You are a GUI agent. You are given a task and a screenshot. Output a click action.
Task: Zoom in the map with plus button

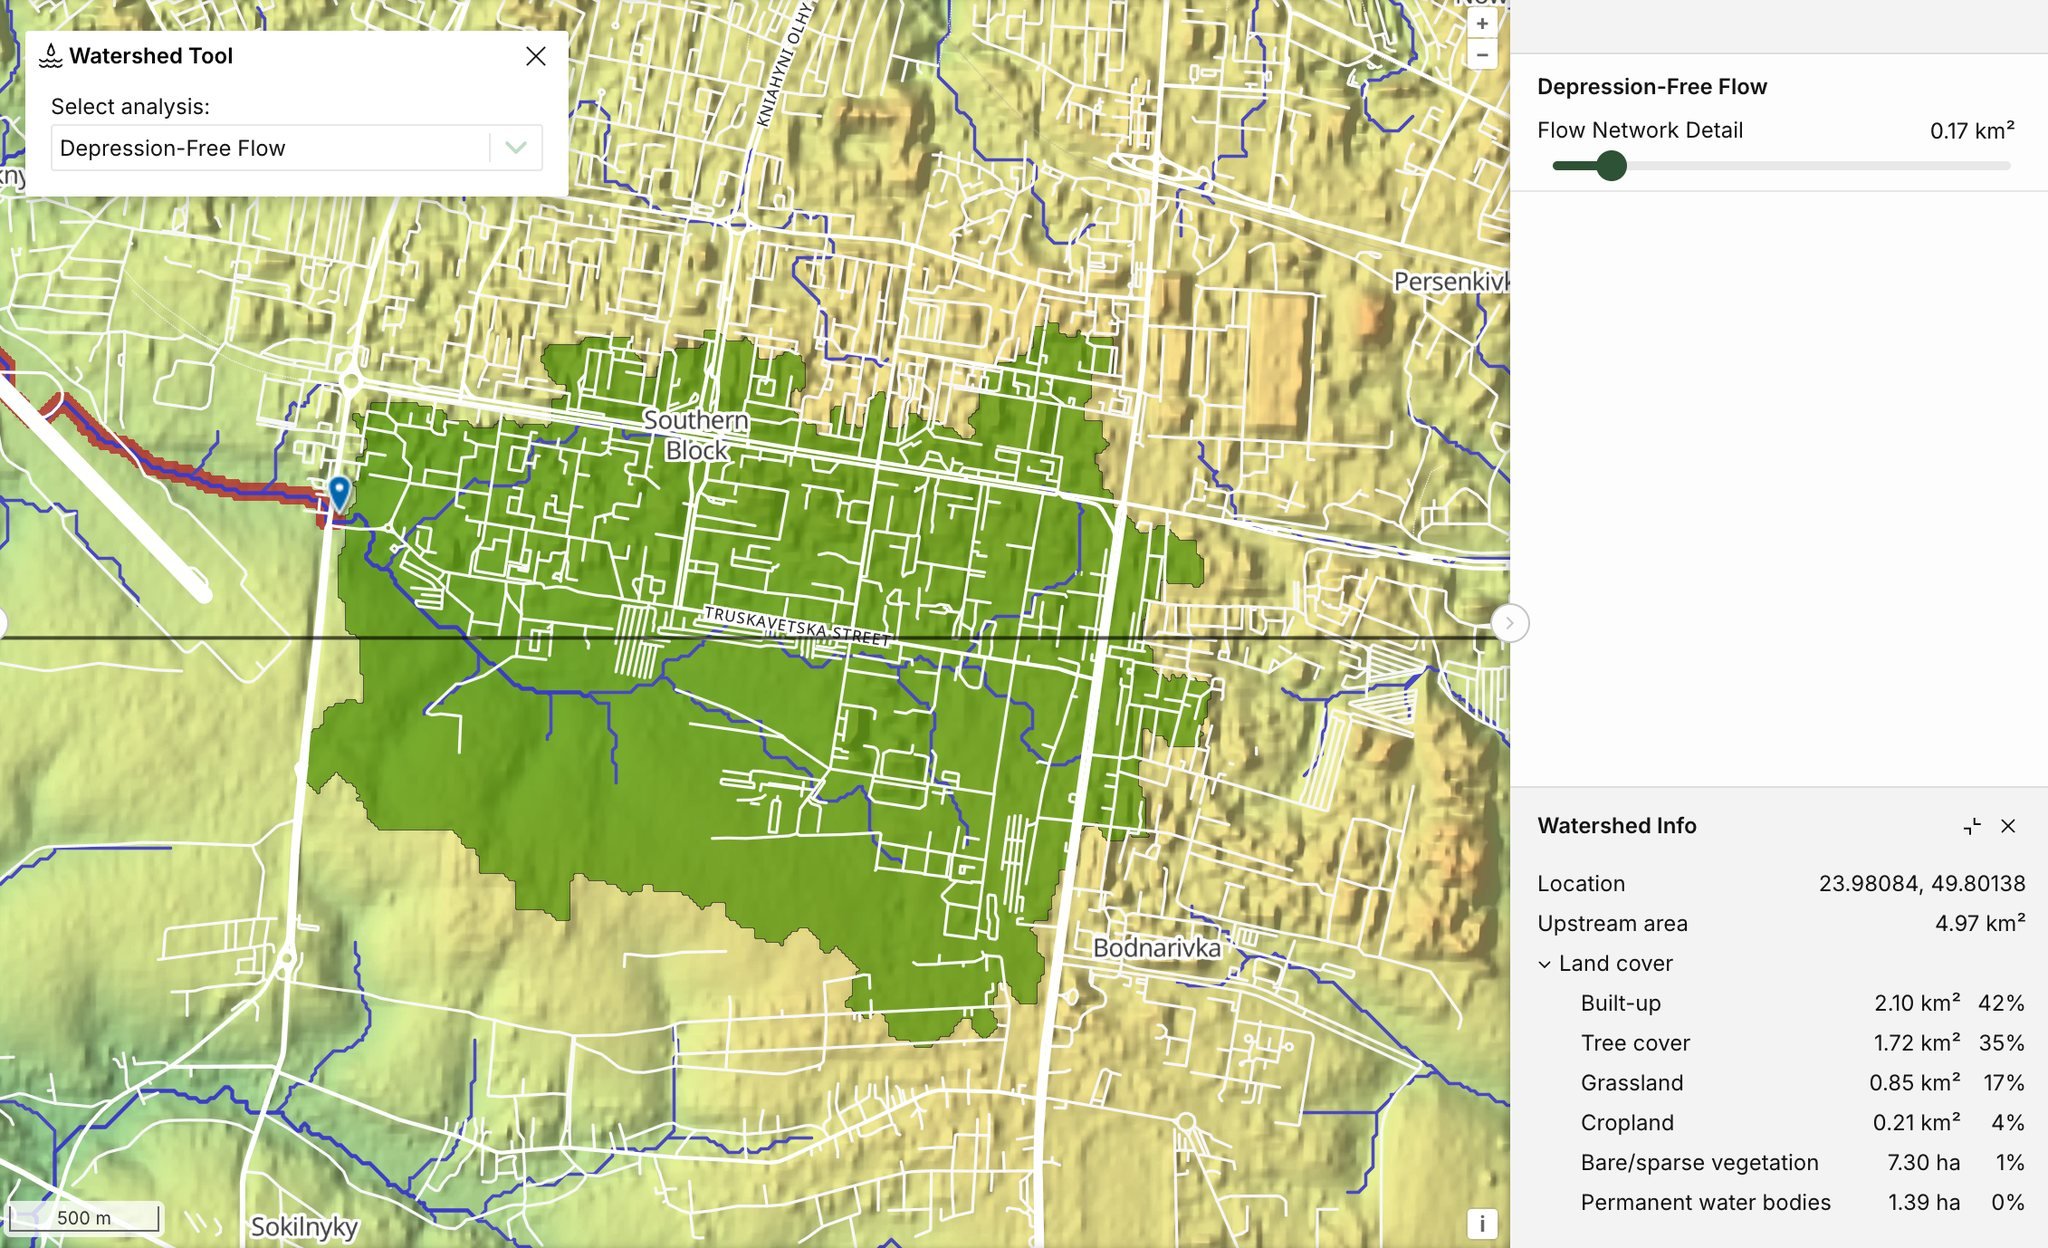[x=1482, y=23]
